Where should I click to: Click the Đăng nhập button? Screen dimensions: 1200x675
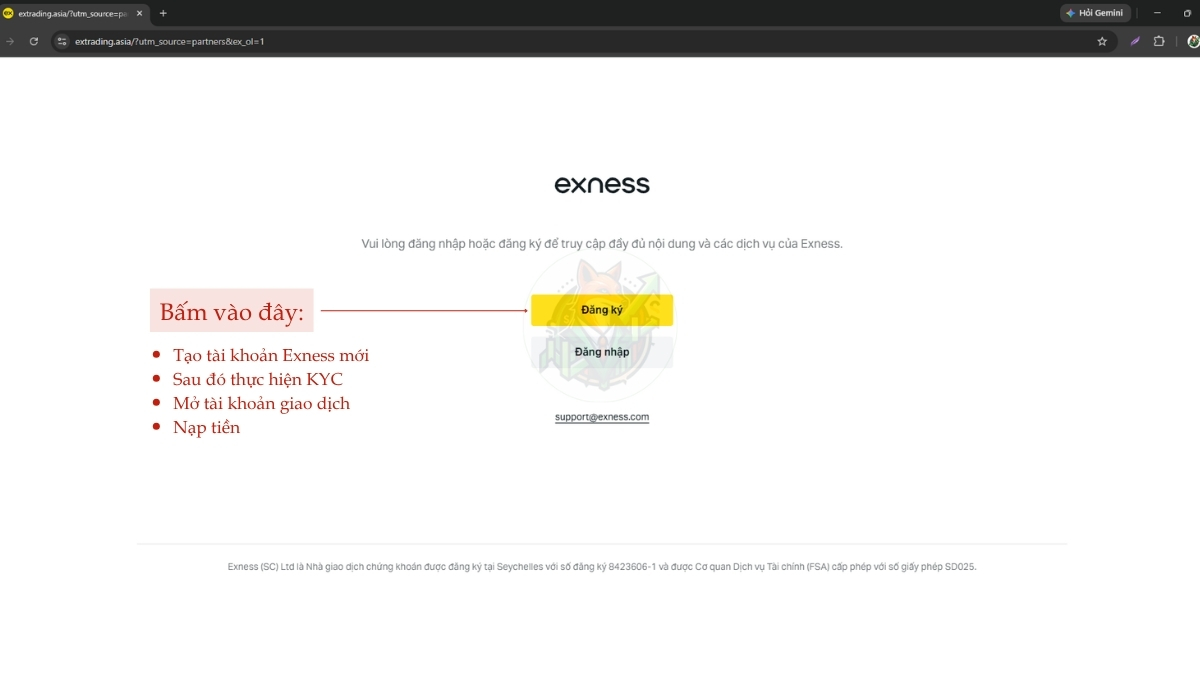coord(602,352)
